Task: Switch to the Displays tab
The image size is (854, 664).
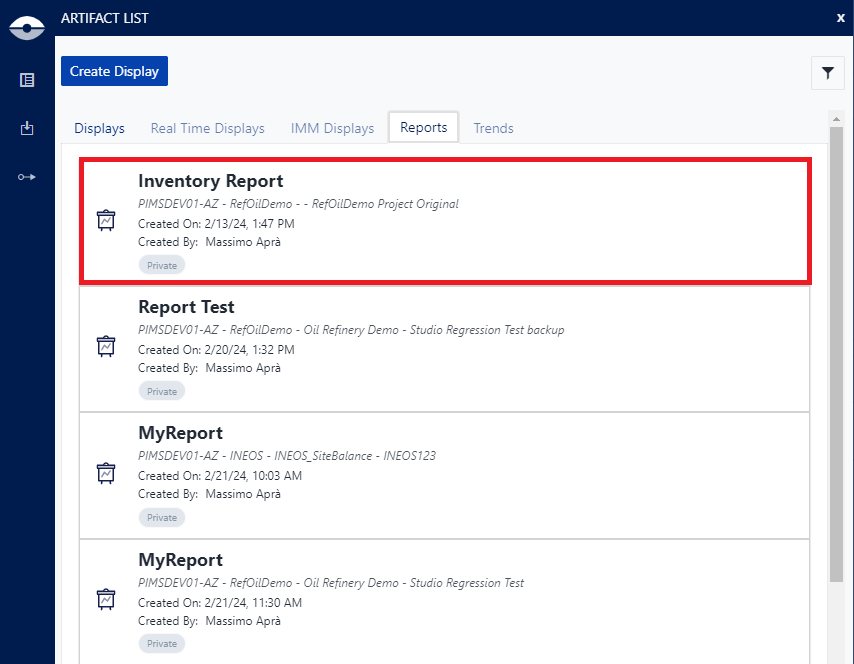Action: 99,128
